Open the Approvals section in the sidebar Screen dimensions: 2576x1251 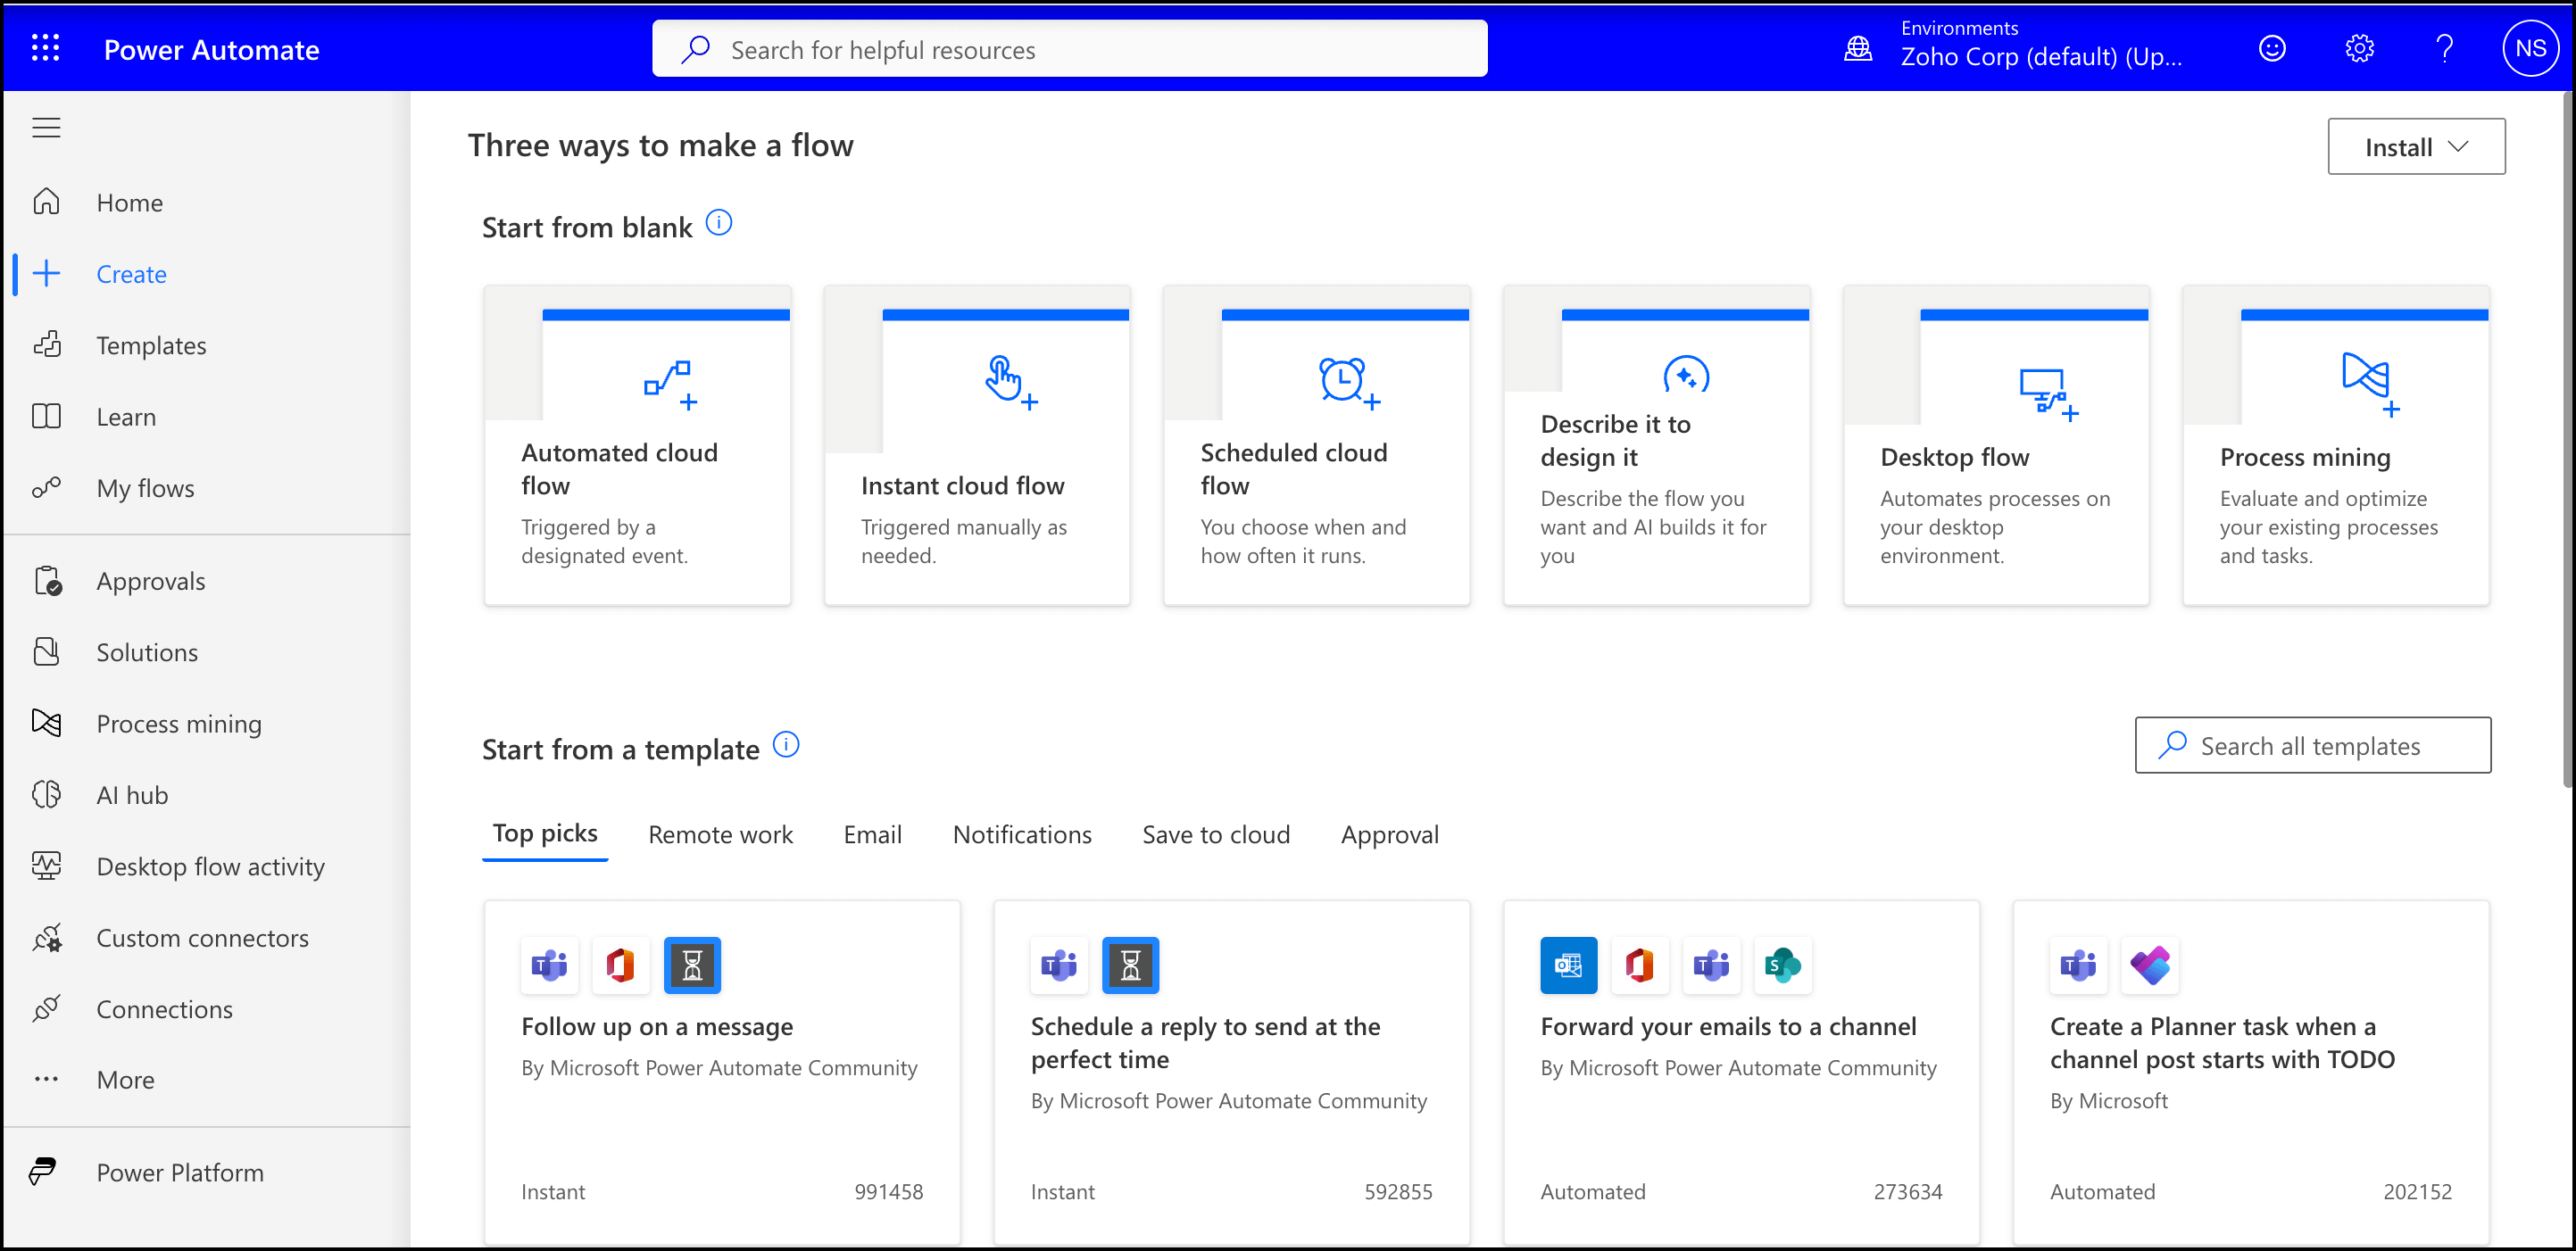(150, 580)
